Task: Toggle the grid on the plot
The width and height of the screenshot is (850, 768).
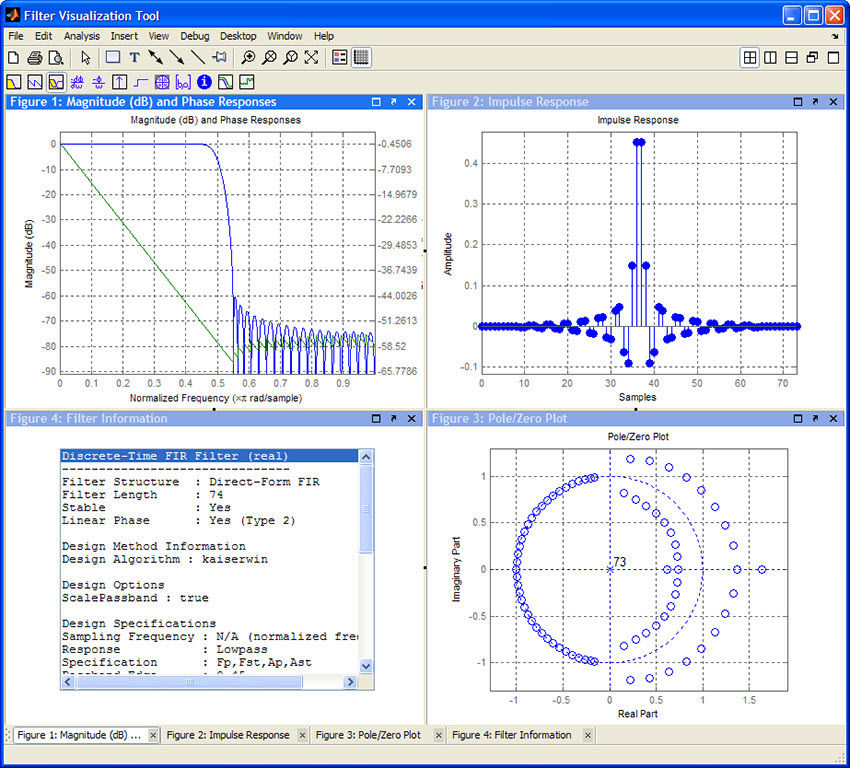Action: point(361,57)
